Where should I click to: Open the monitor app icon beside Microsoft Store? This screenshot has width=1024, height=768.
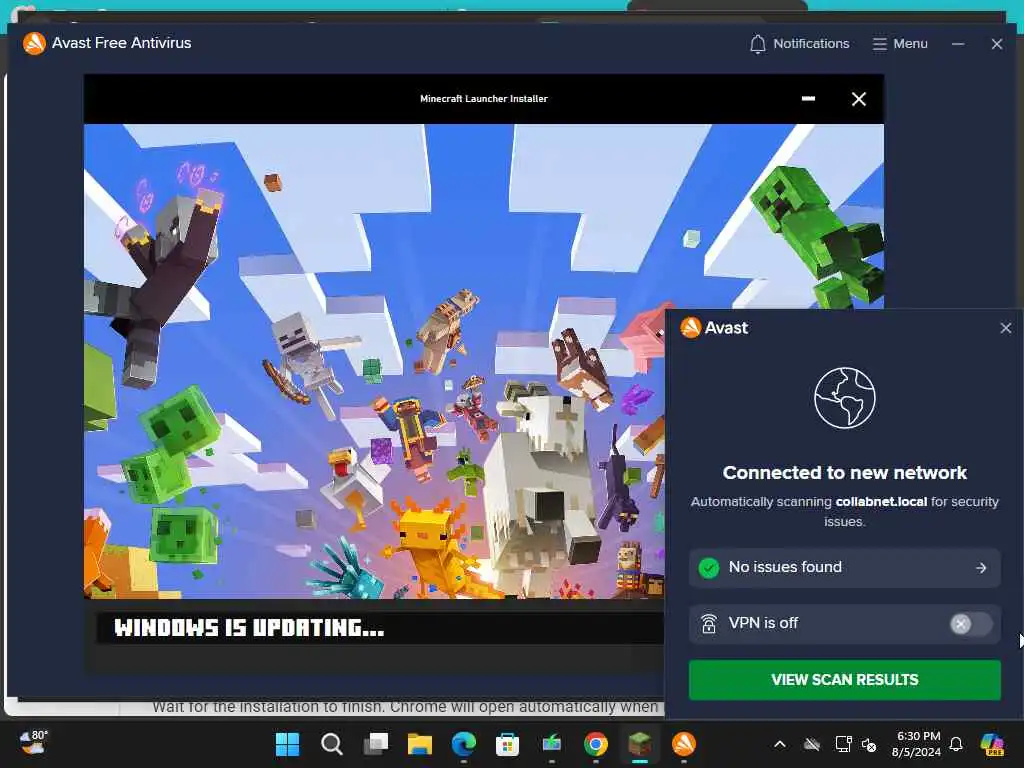click(x=552, y=744)
